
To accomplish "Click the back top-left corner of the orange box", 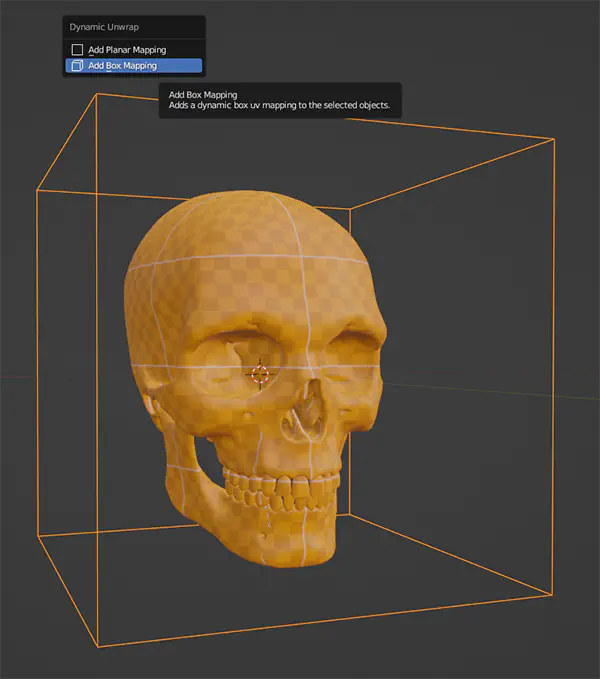I will [96, 95].
